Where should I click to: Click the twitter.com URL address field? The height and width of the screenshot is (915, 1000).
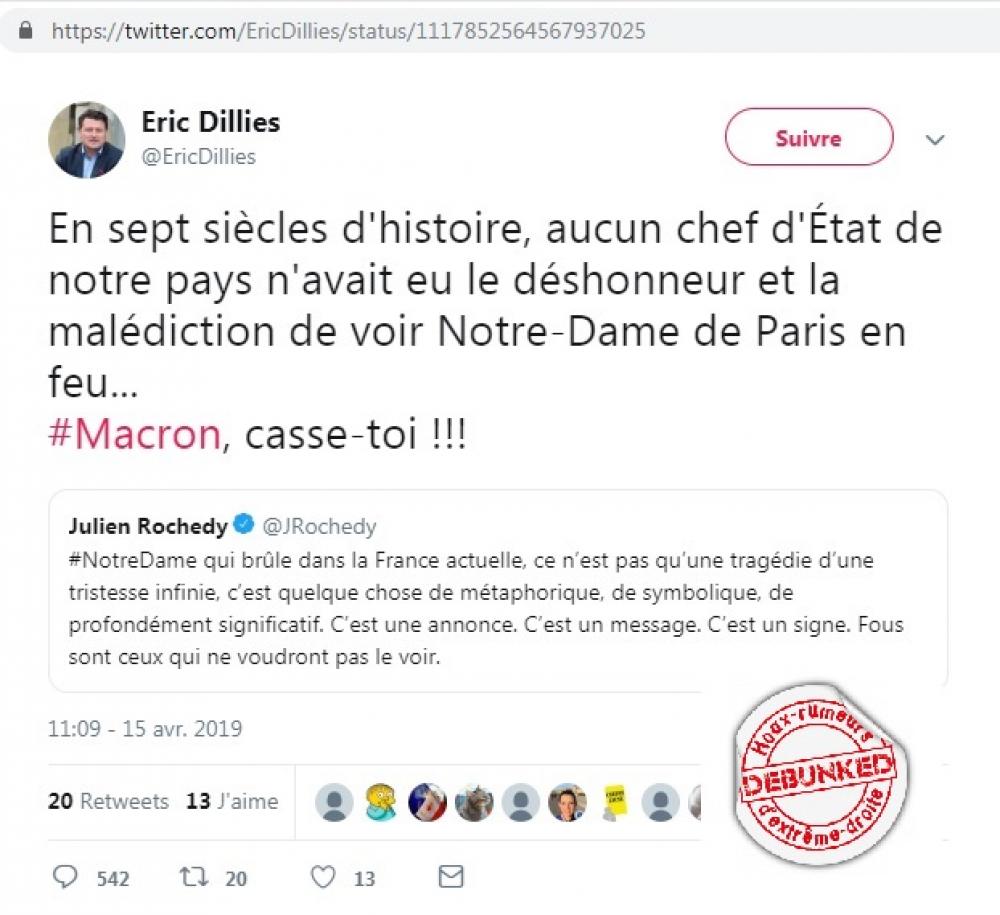tap(349, 31)
